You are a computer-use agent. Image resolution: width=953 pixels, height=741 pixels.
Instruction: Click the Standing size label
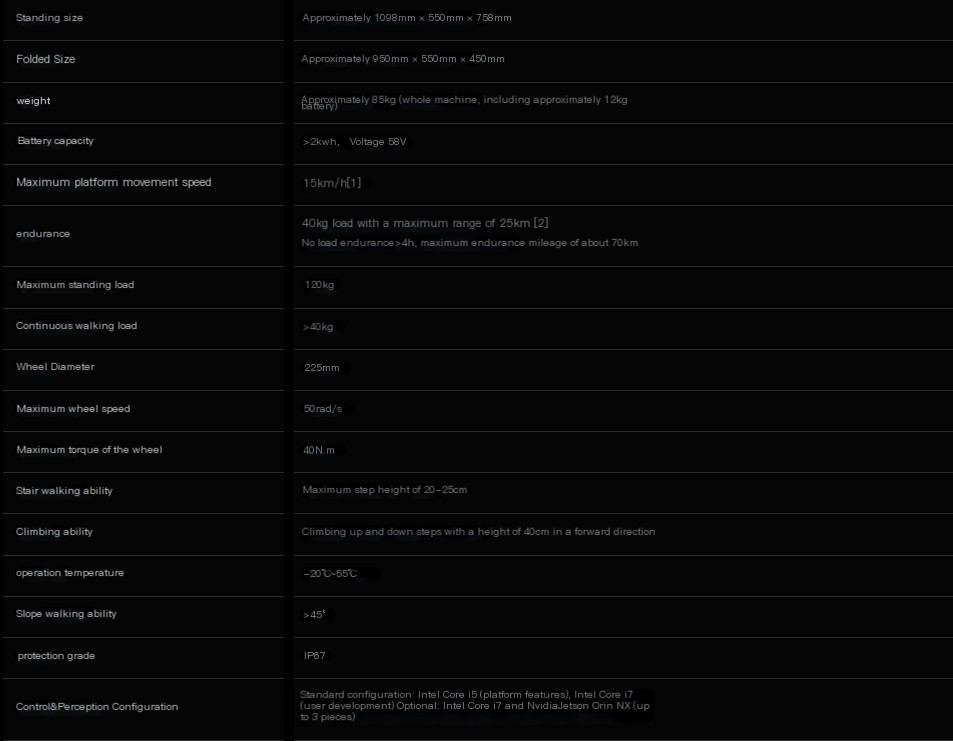(49, 18)
